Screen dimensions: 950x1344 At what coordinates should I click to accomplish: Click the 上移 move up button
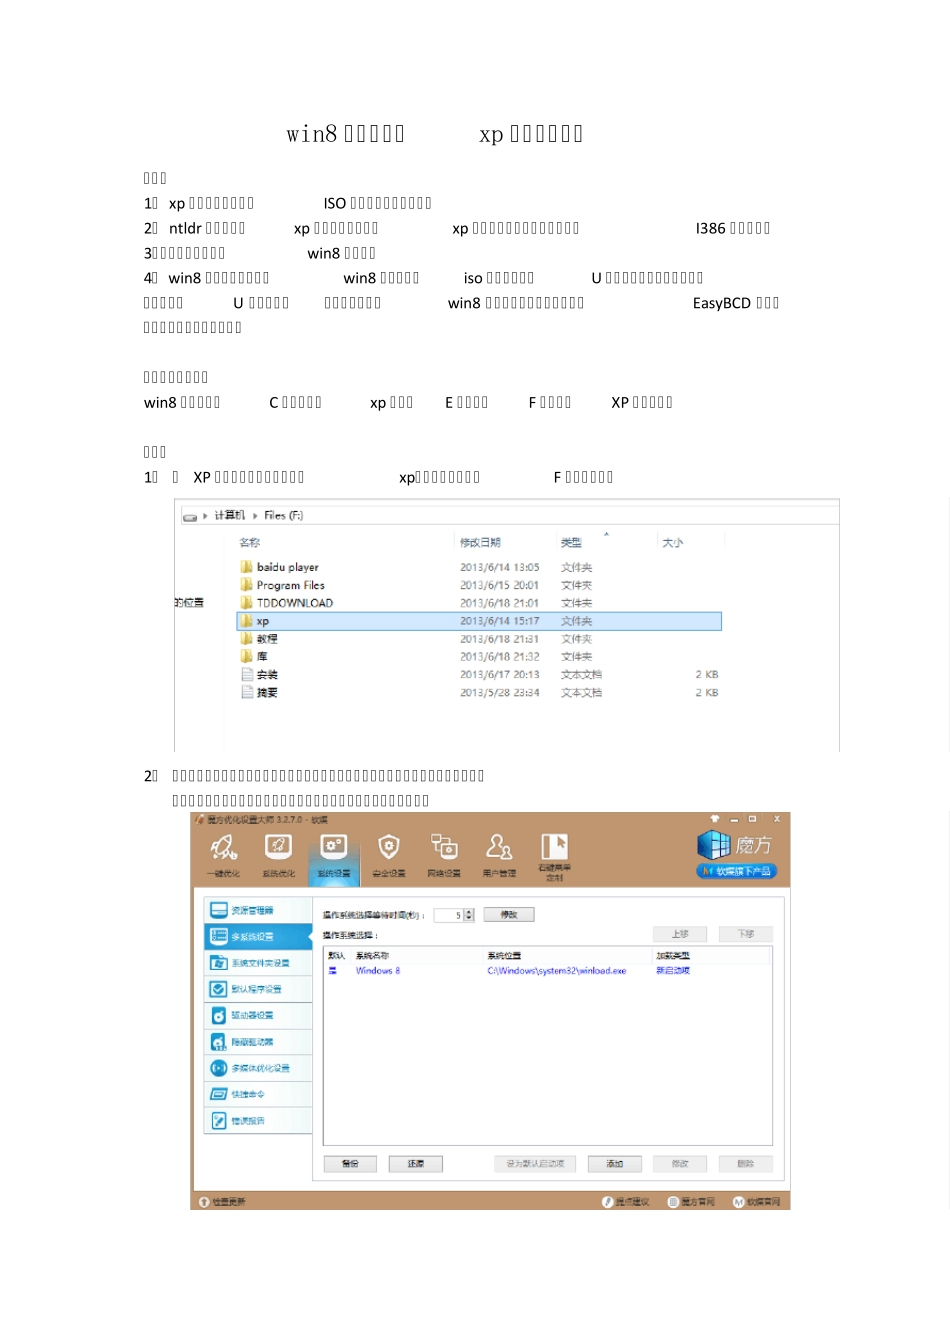680,934
